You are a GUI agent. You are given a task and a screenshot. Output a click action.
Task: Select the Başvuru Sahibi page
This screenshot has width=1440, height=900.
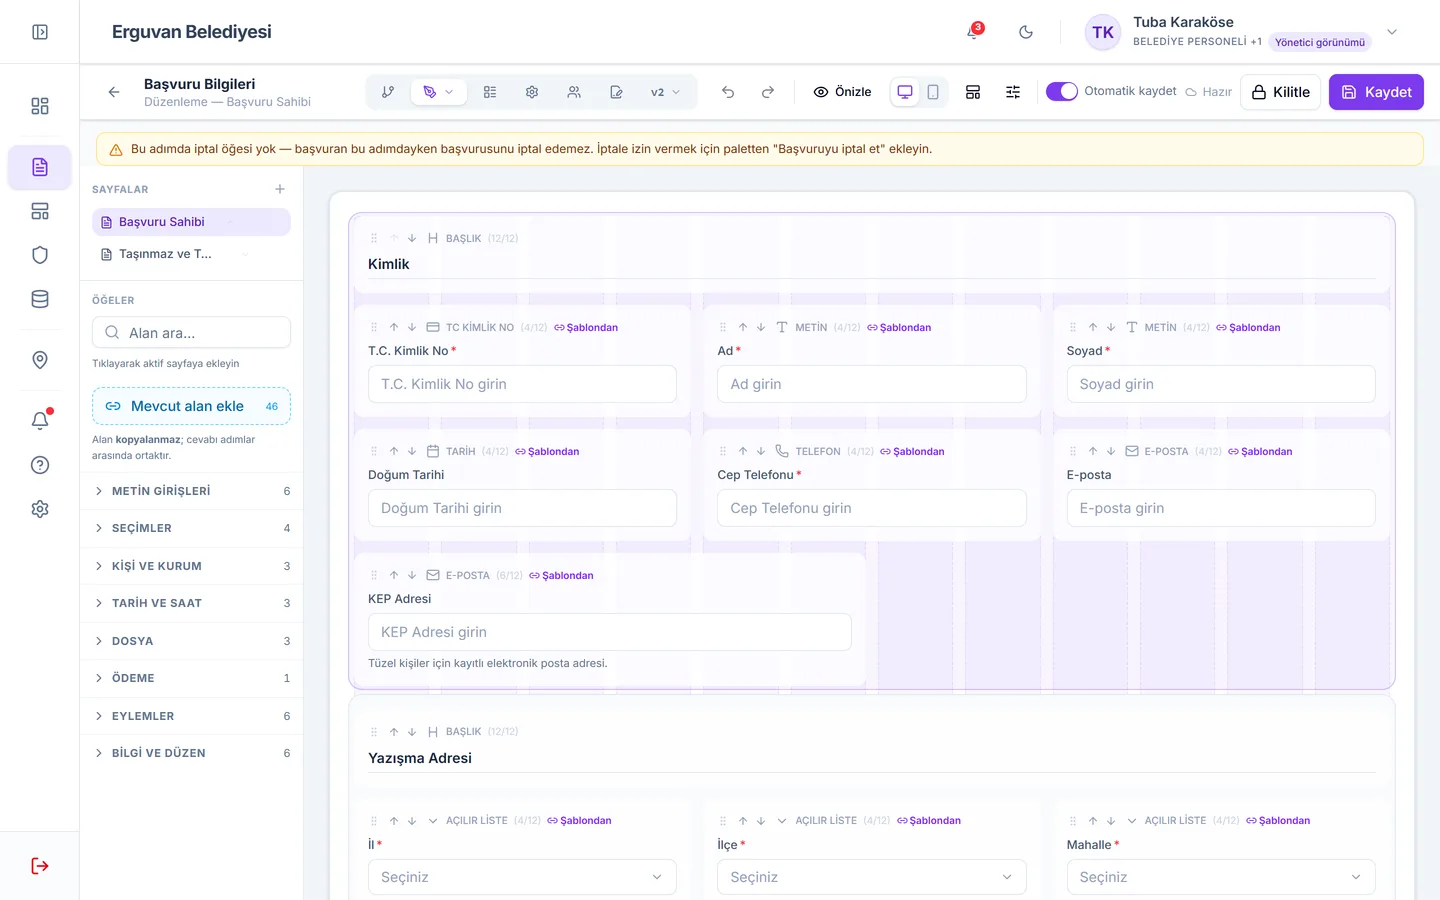coord(191,222)
